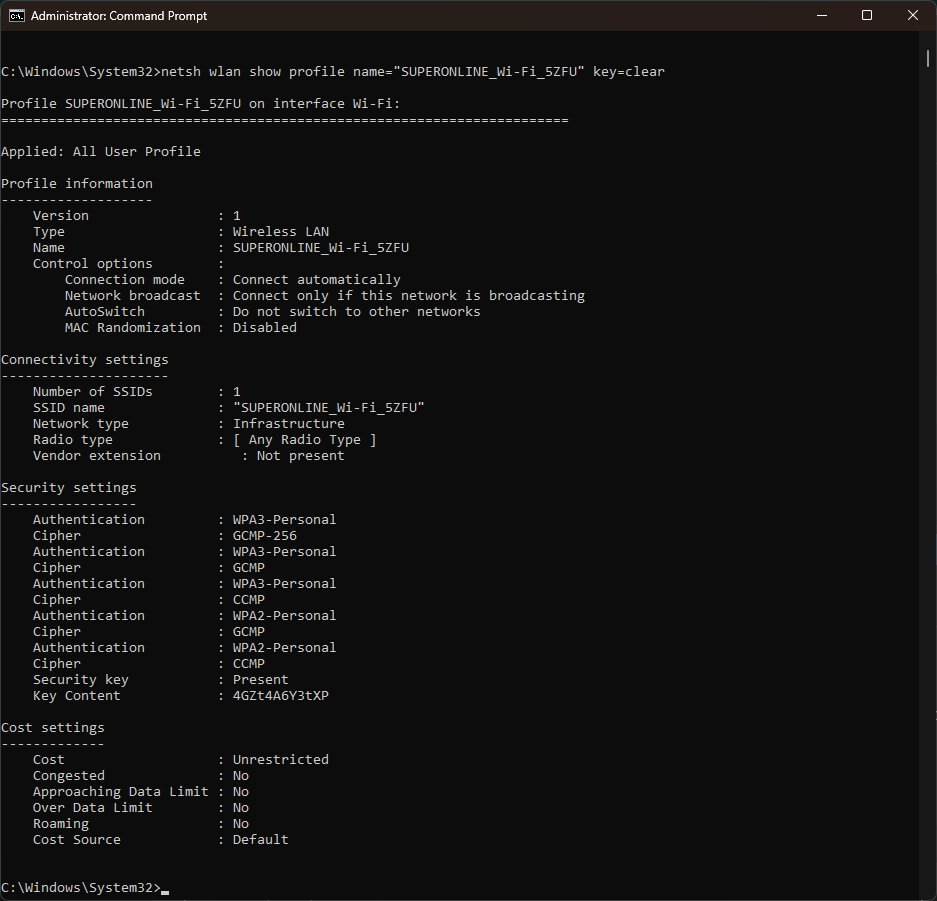
Task: Maximize the Command Prompt window
Action: pos(867,16)
